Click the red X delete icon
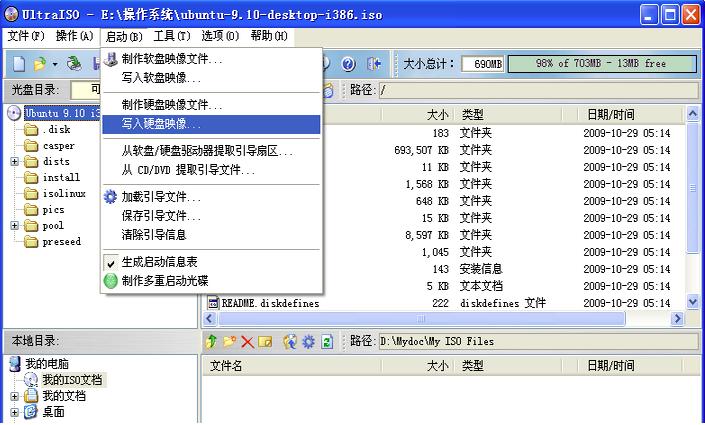 pos(247,342)
